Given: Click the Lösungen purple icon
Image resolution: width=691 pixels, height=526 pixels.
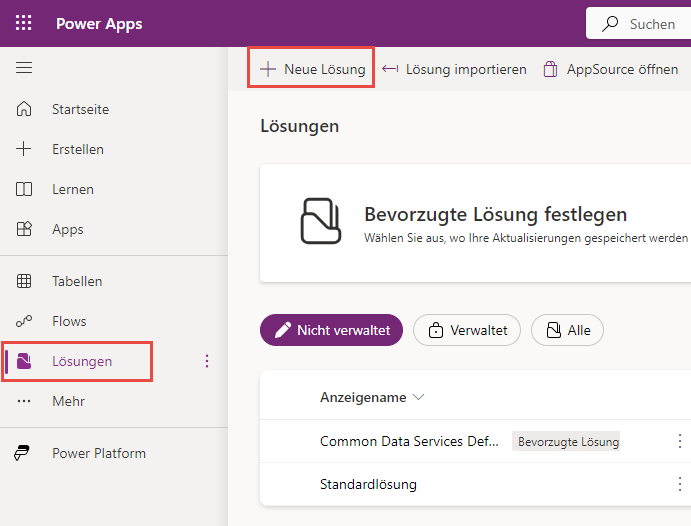Looking at the screenshot, I should click(24, 361).
